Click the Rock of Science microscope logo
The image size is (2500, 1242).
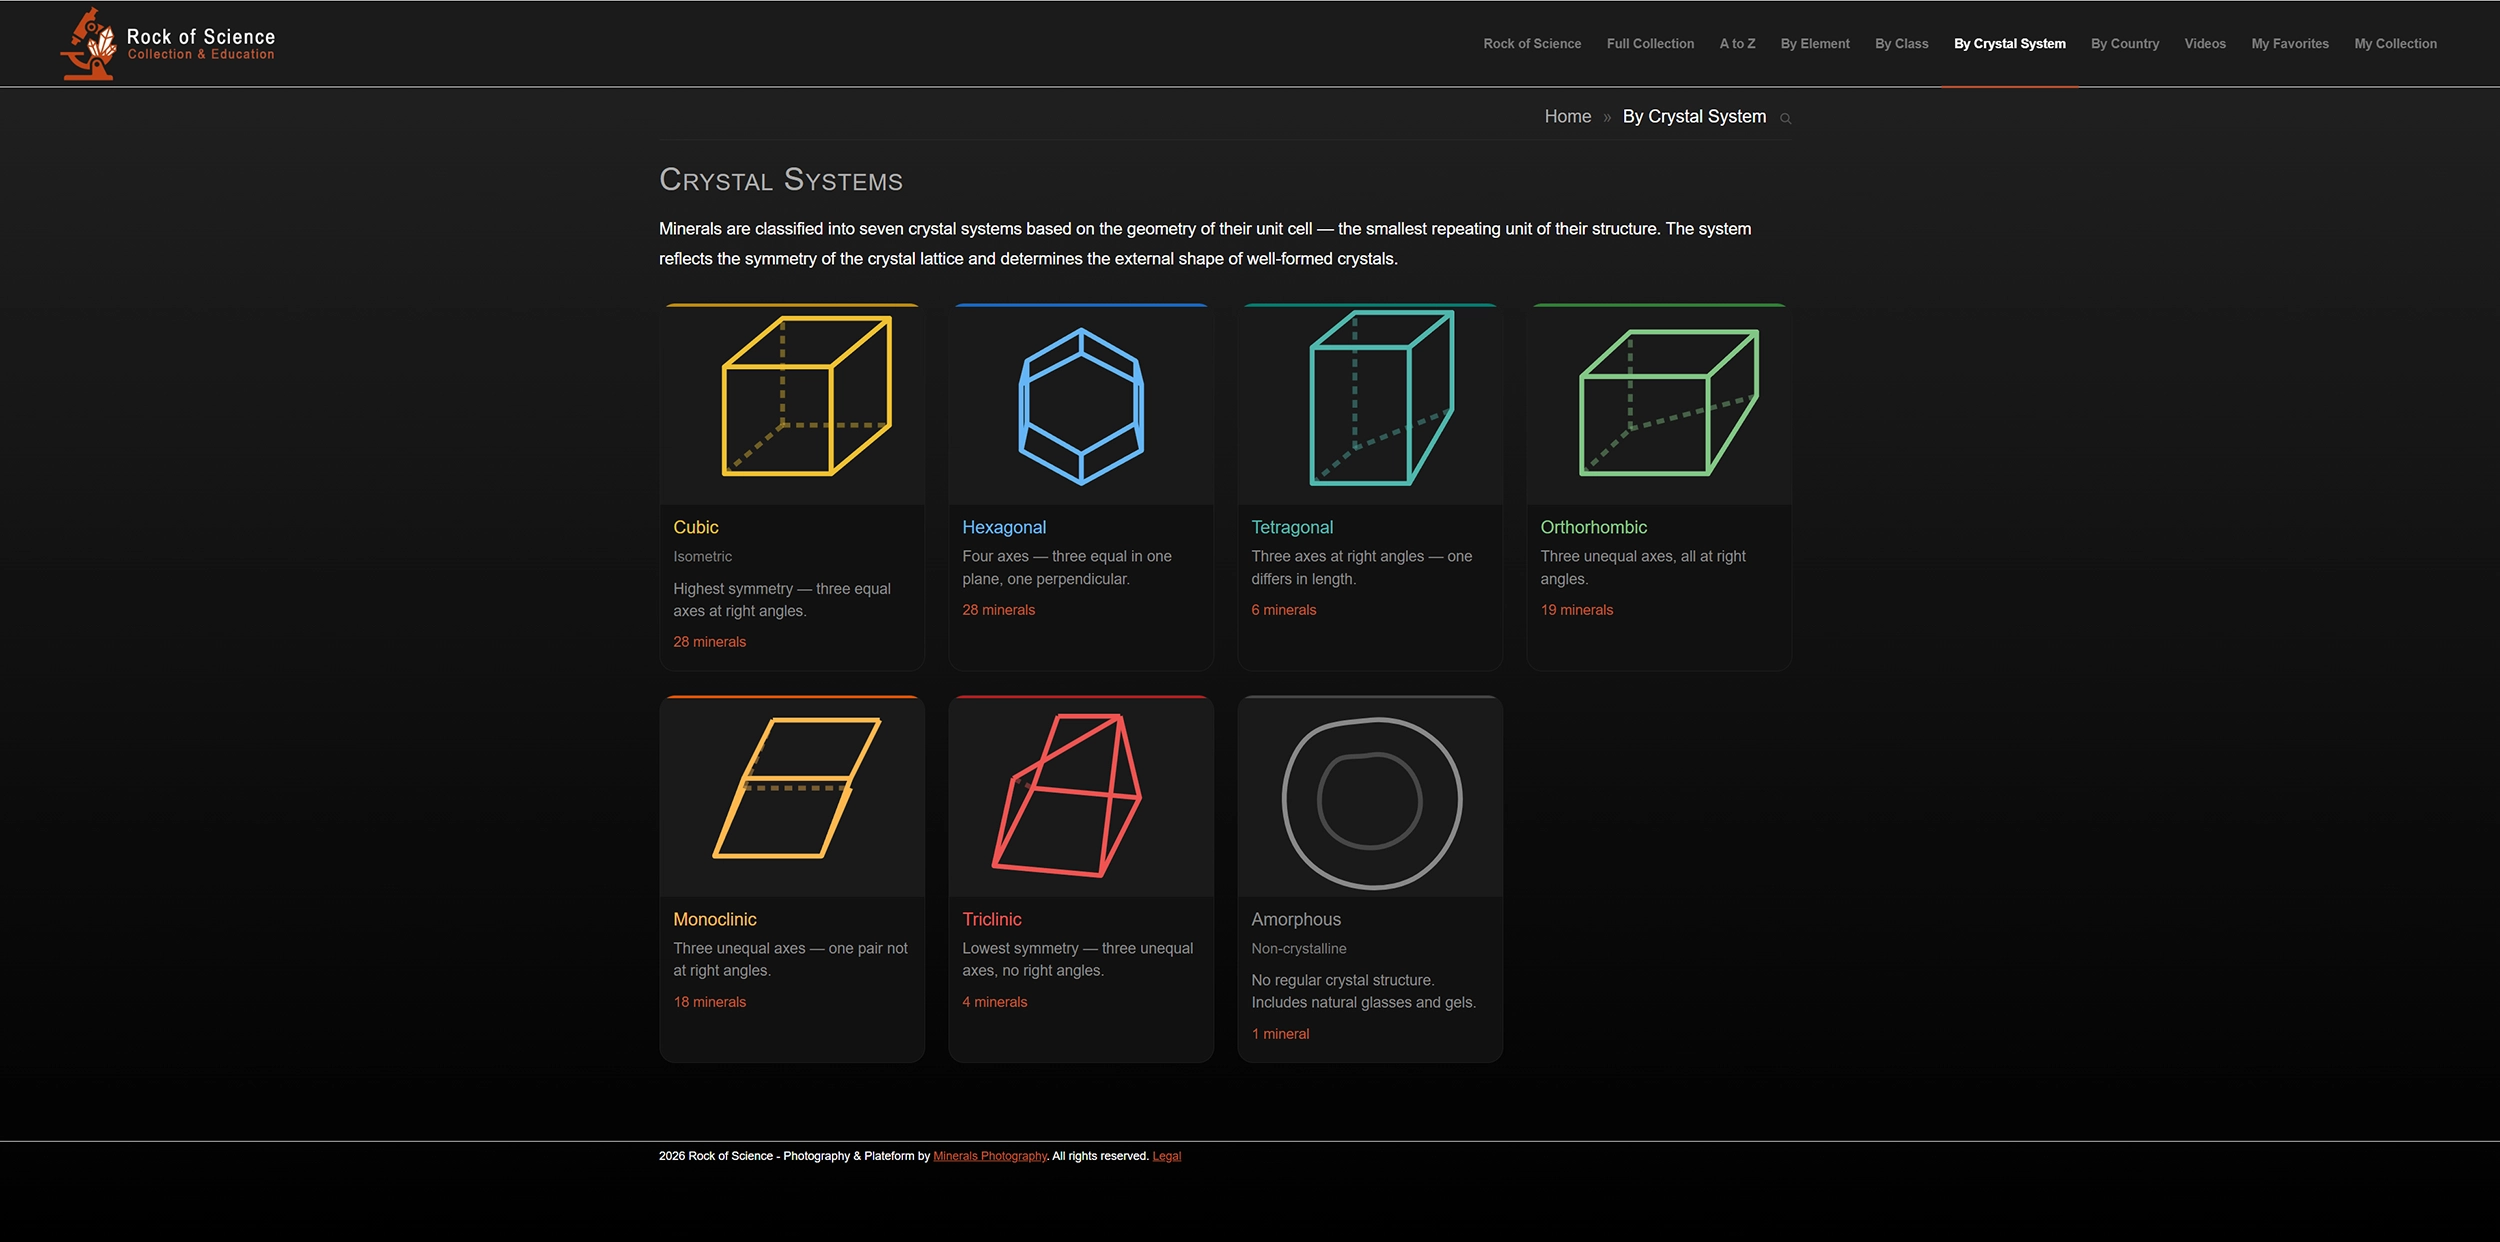[88, 44]
